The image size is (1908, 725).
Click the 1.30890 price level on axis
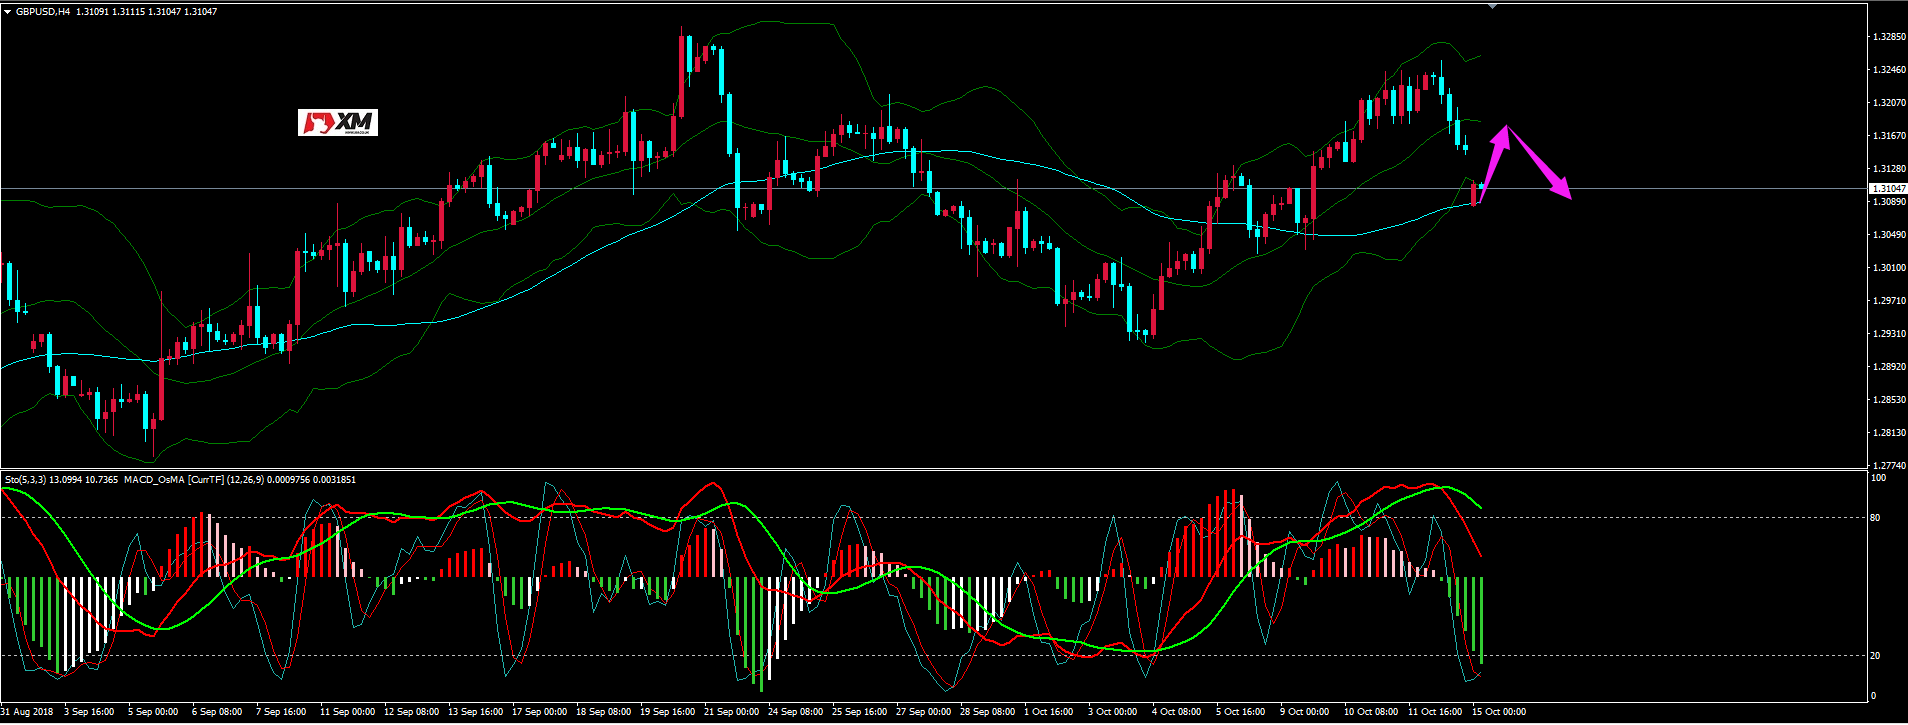(1888, 202)
